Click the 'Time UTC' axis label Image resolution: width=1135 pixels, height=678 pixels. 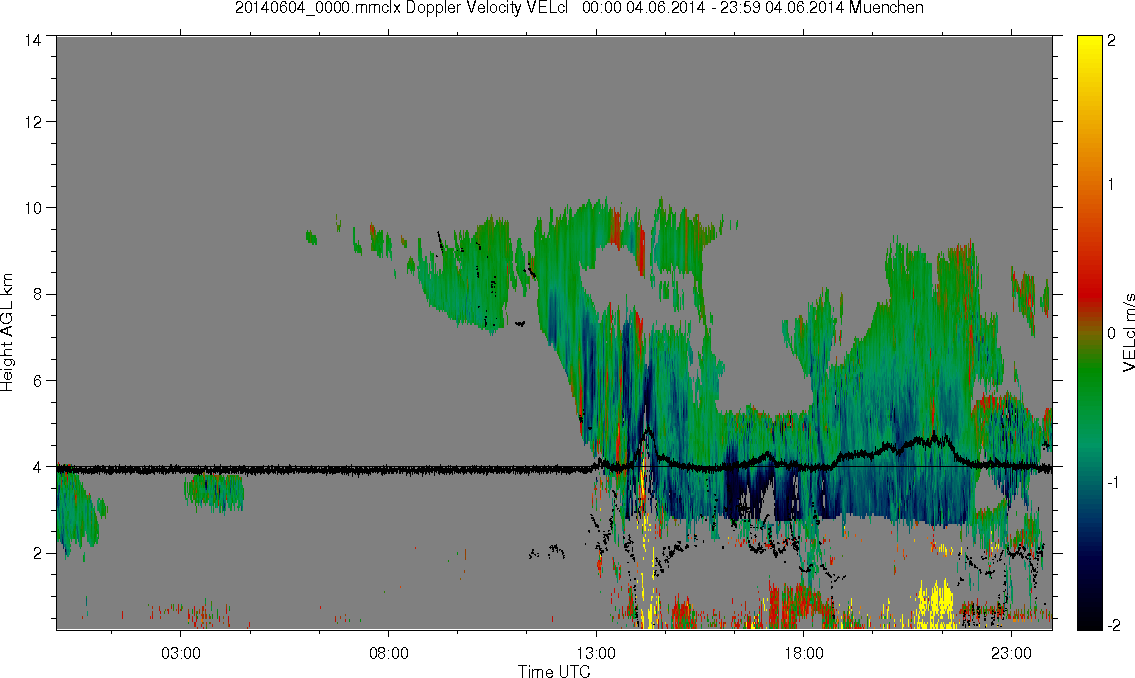pos(554,671)
